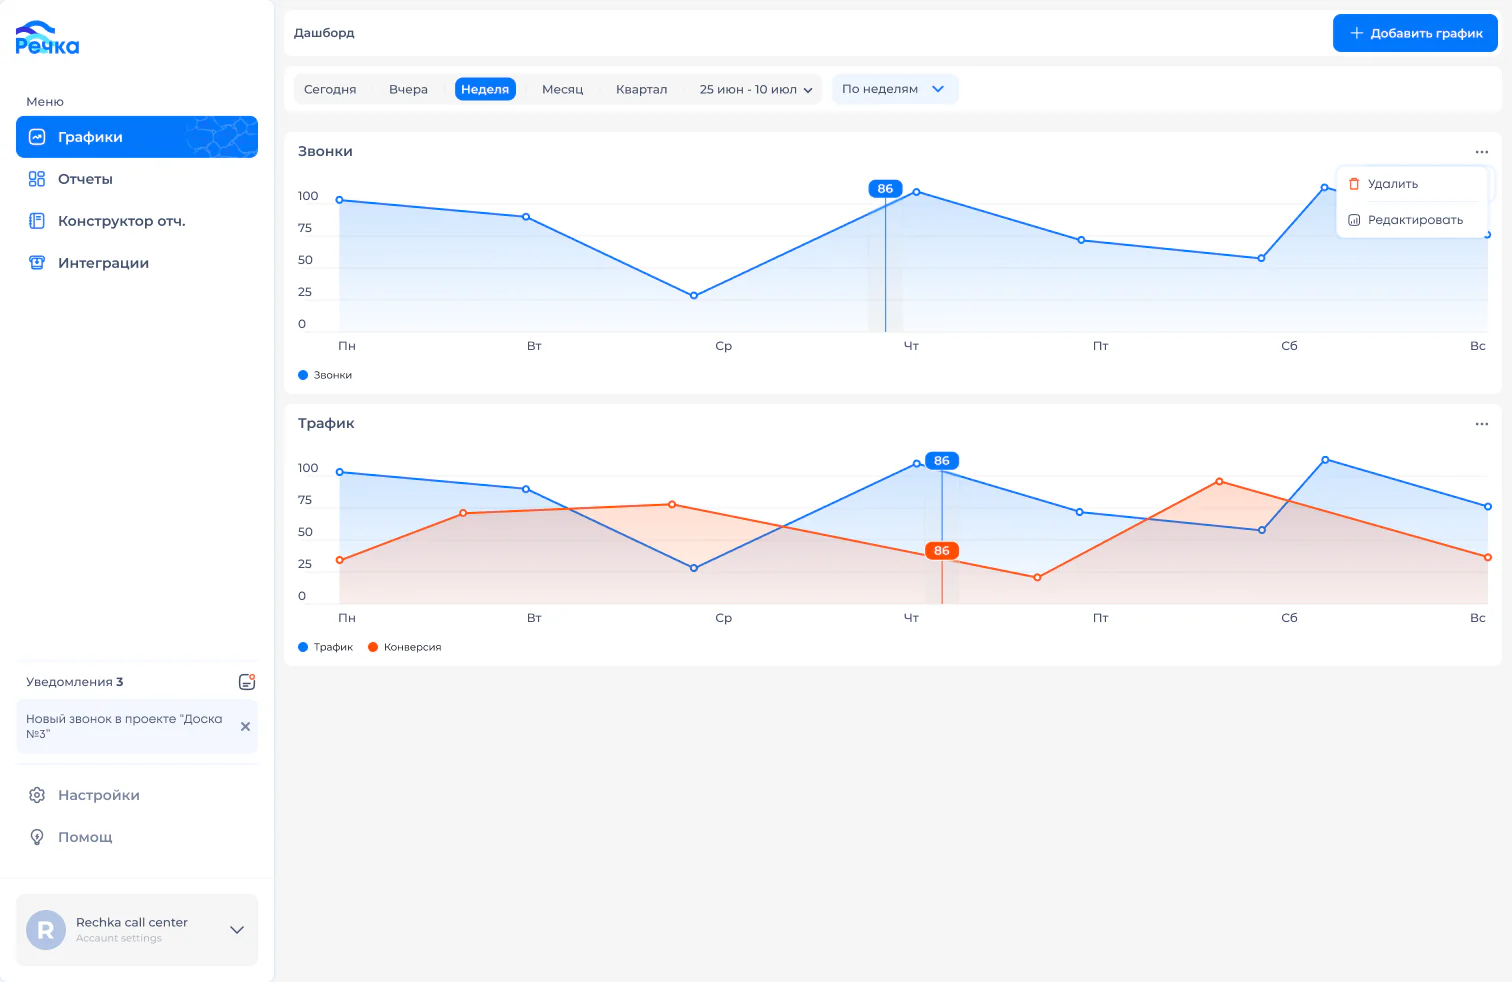Expand Rechka call center account menu
Image resolution: width=1512 pixels, height=982 pixels.
(x=137, y=930)
